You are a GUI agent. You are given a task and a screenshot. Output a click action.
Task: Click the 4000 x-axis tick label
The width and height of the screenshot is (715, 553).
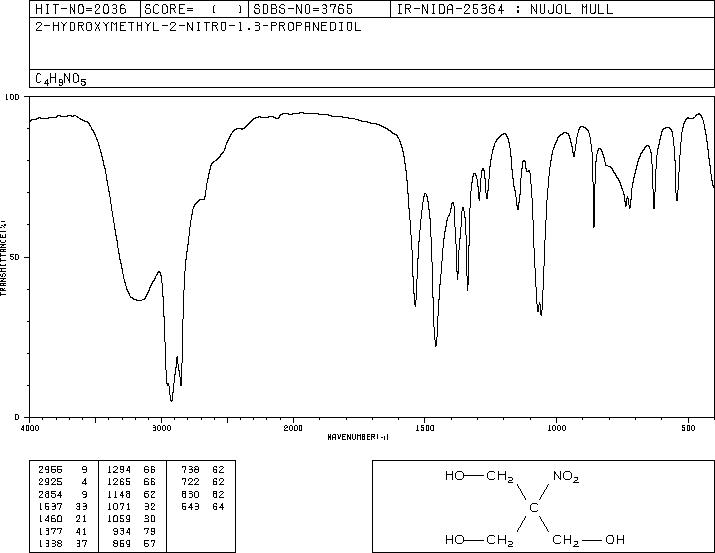(30, 428)
